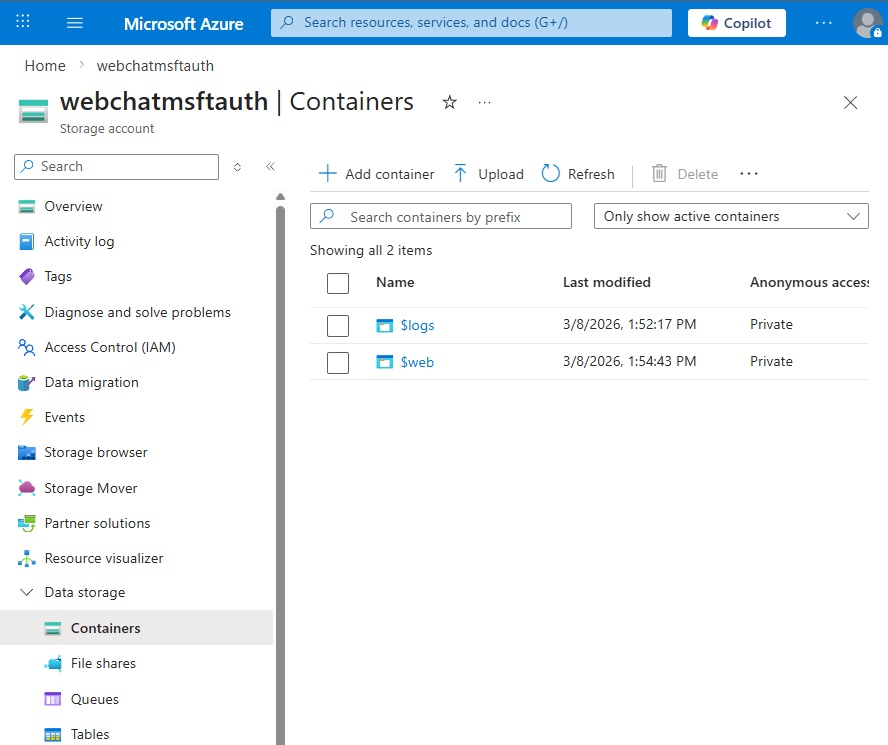Collapse the left sidebar menu
888x745 pixels.
pos(270,167)
